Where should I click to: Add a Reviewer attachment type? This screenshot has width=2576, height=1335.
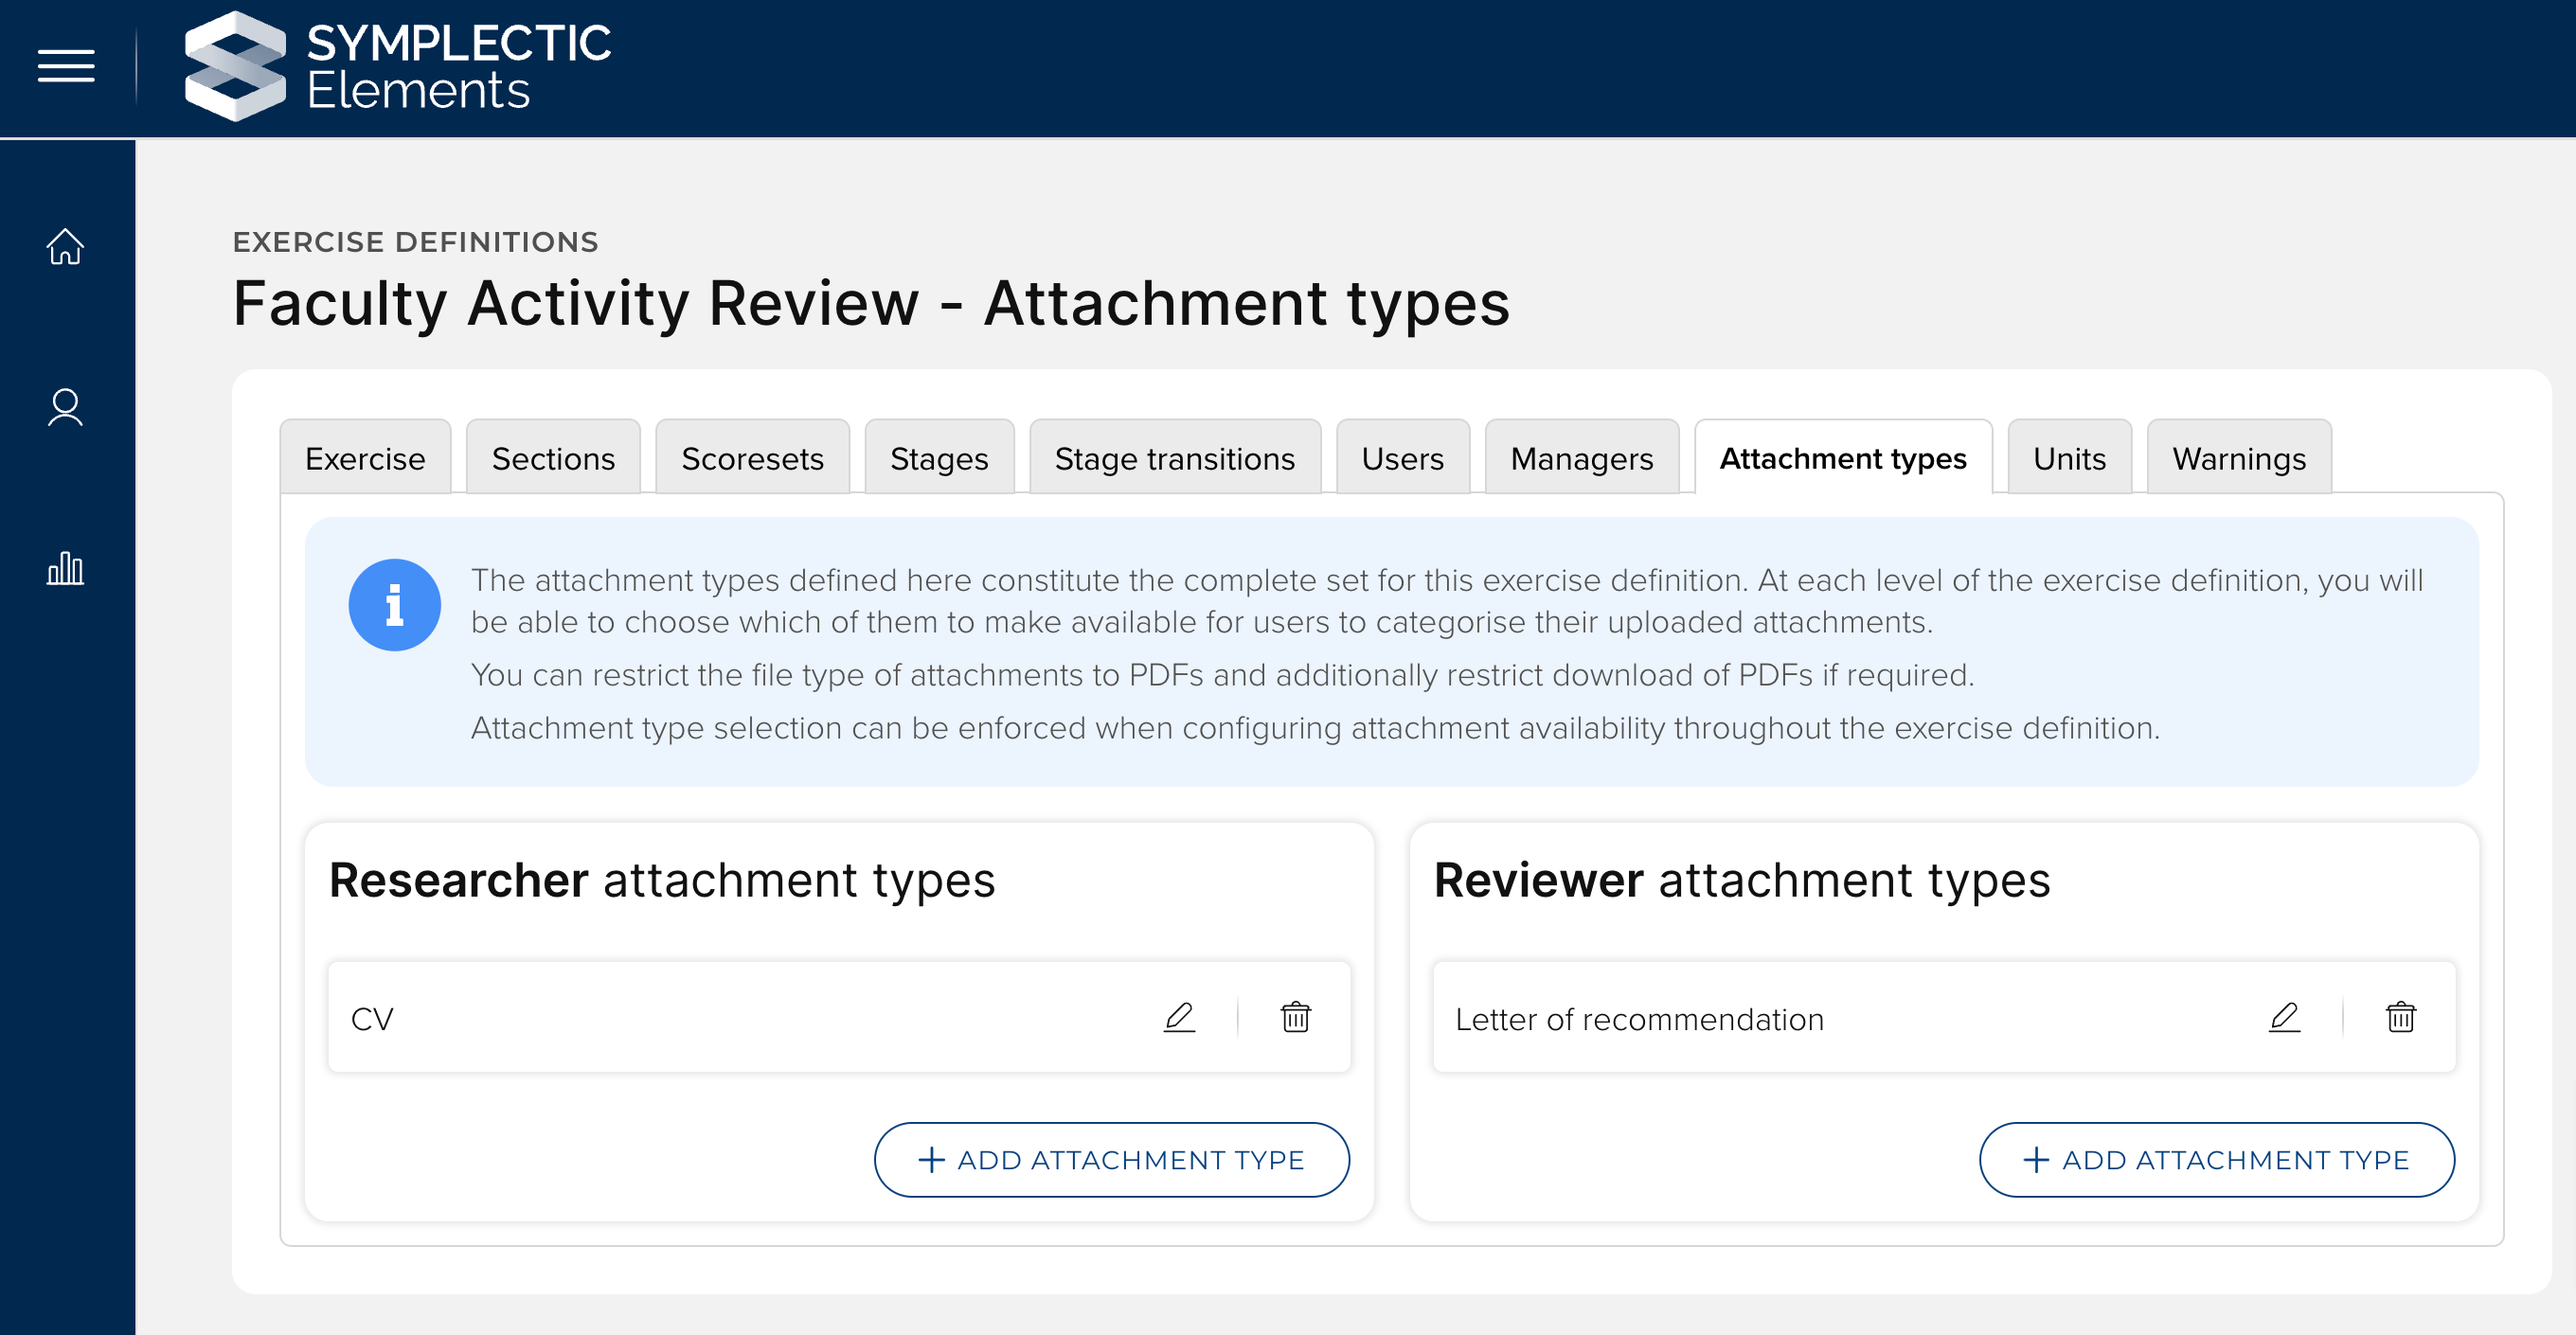coord(2216,1159)
